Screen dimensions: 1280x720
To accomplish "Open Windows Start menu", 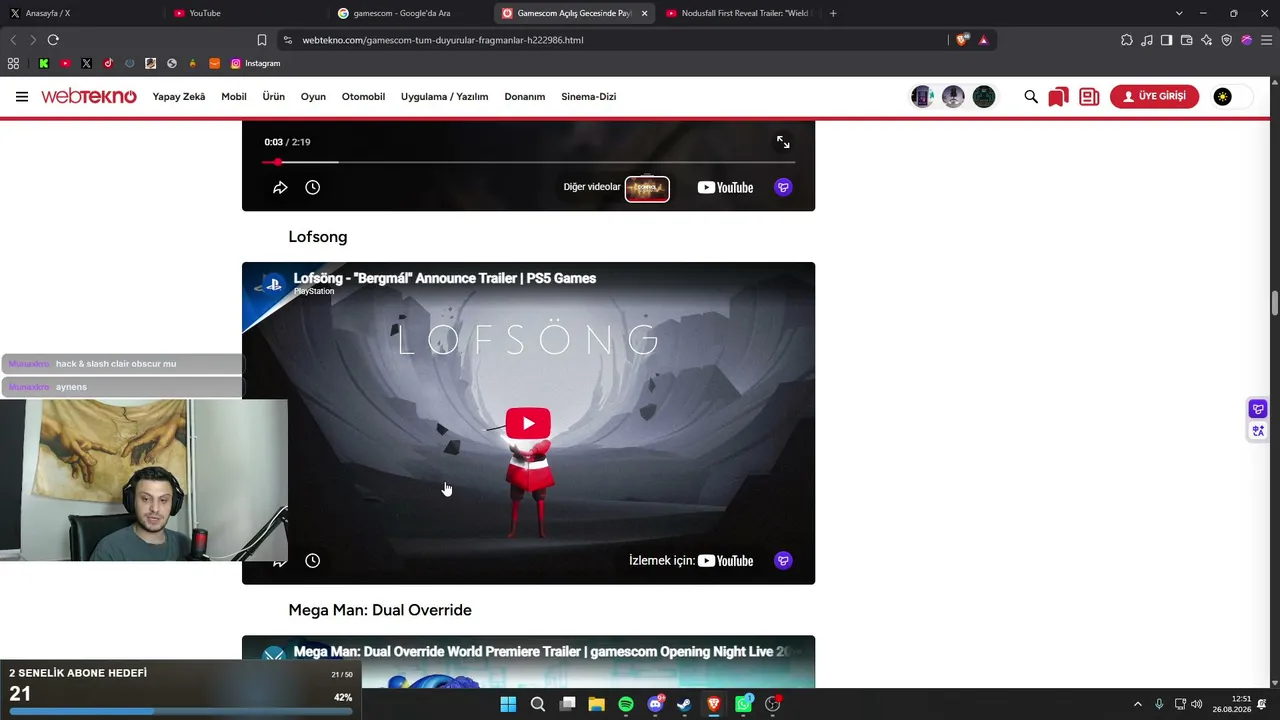I will (508, 704).
